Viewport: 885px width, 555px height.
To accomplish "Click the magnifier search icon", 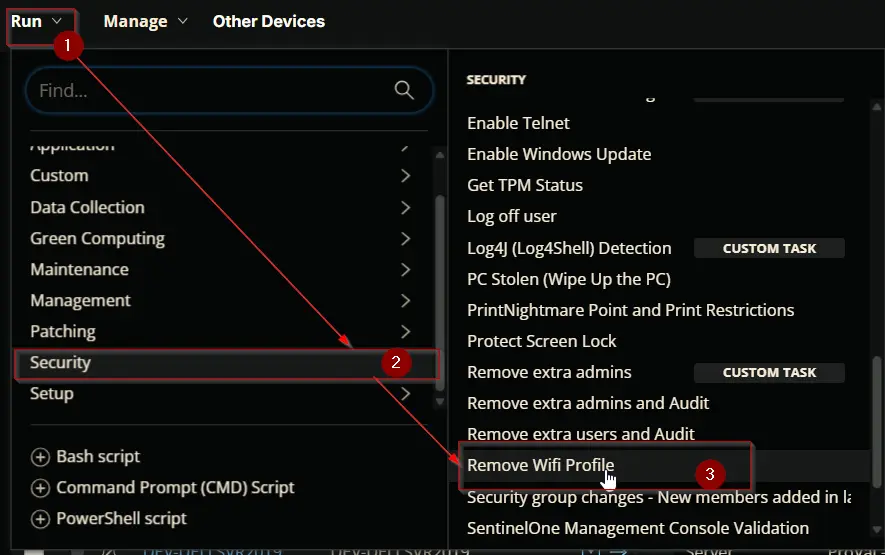I will point(404,90).
